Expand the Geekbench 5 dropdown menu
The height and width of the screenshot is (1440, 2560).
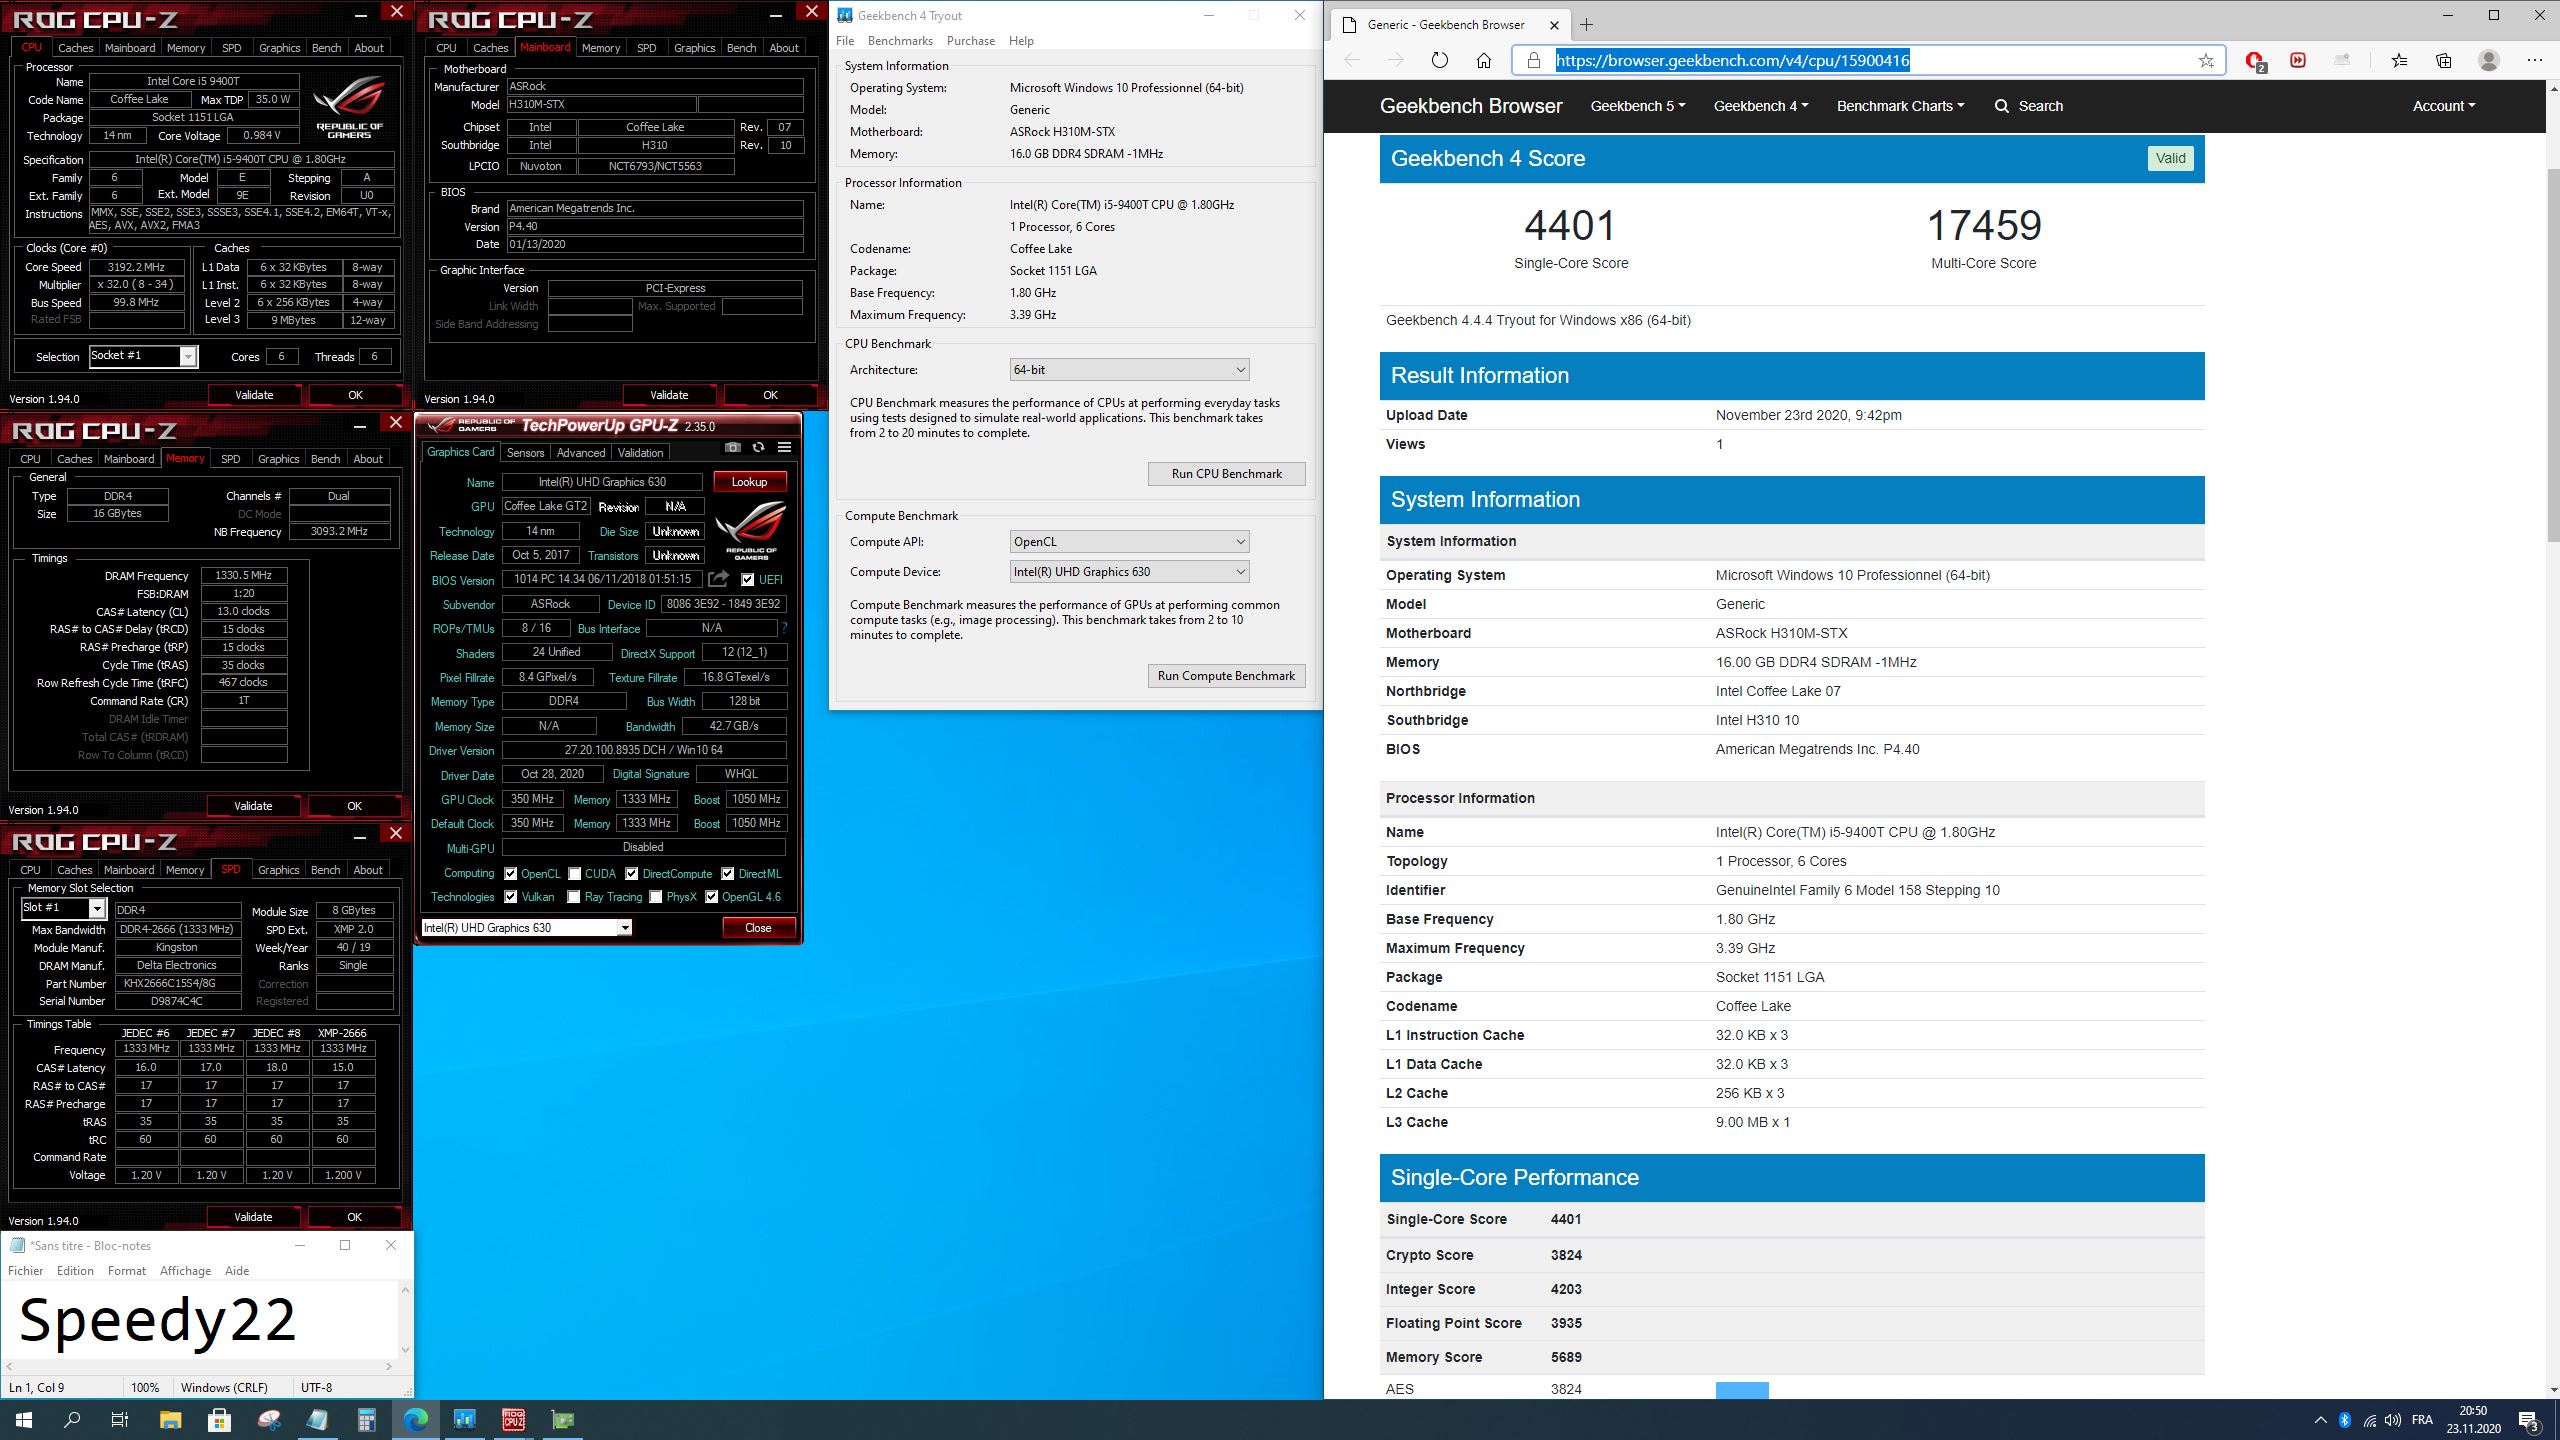tap(1638, 106)
